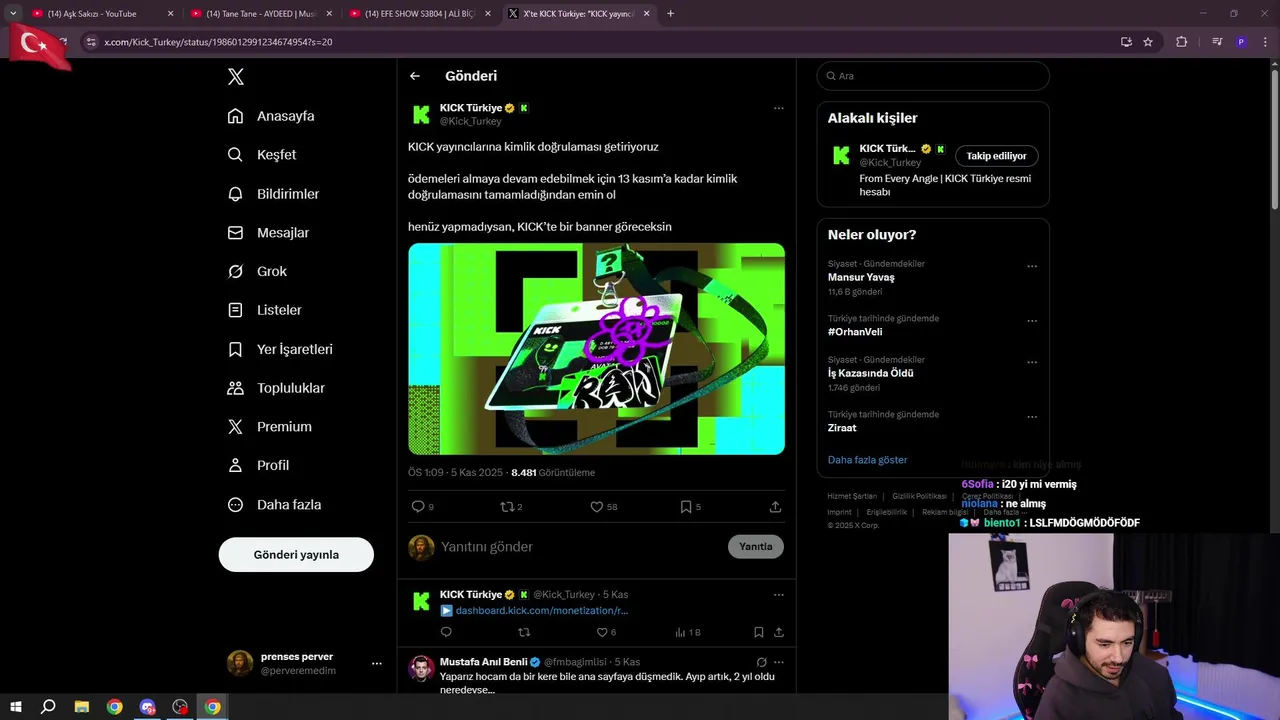This screenshot has width=1280, height=720.
Task: Open Mustafa Anıl Benli profile name
Action: (x=483, y=662)
